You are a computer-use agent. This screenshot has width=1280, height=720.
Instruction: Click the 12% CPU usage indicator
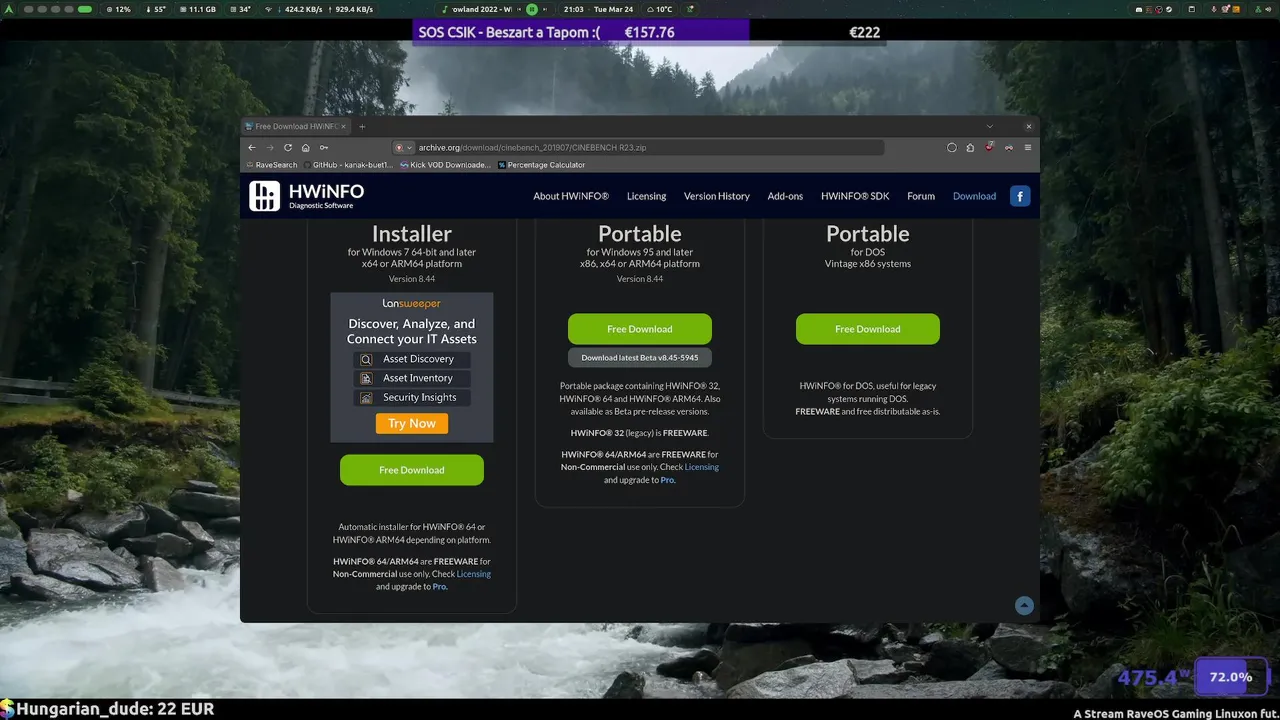click(117, 9)
